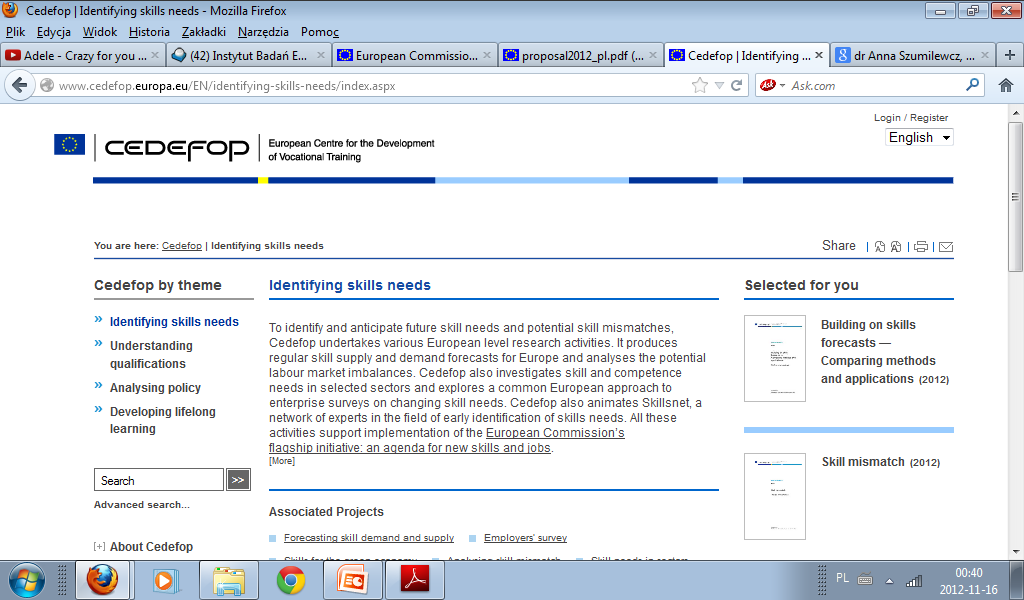Close the proposal2012_pl.pdf tab
This screenshot has width=1024, height=600.
(x=652, y=55)
